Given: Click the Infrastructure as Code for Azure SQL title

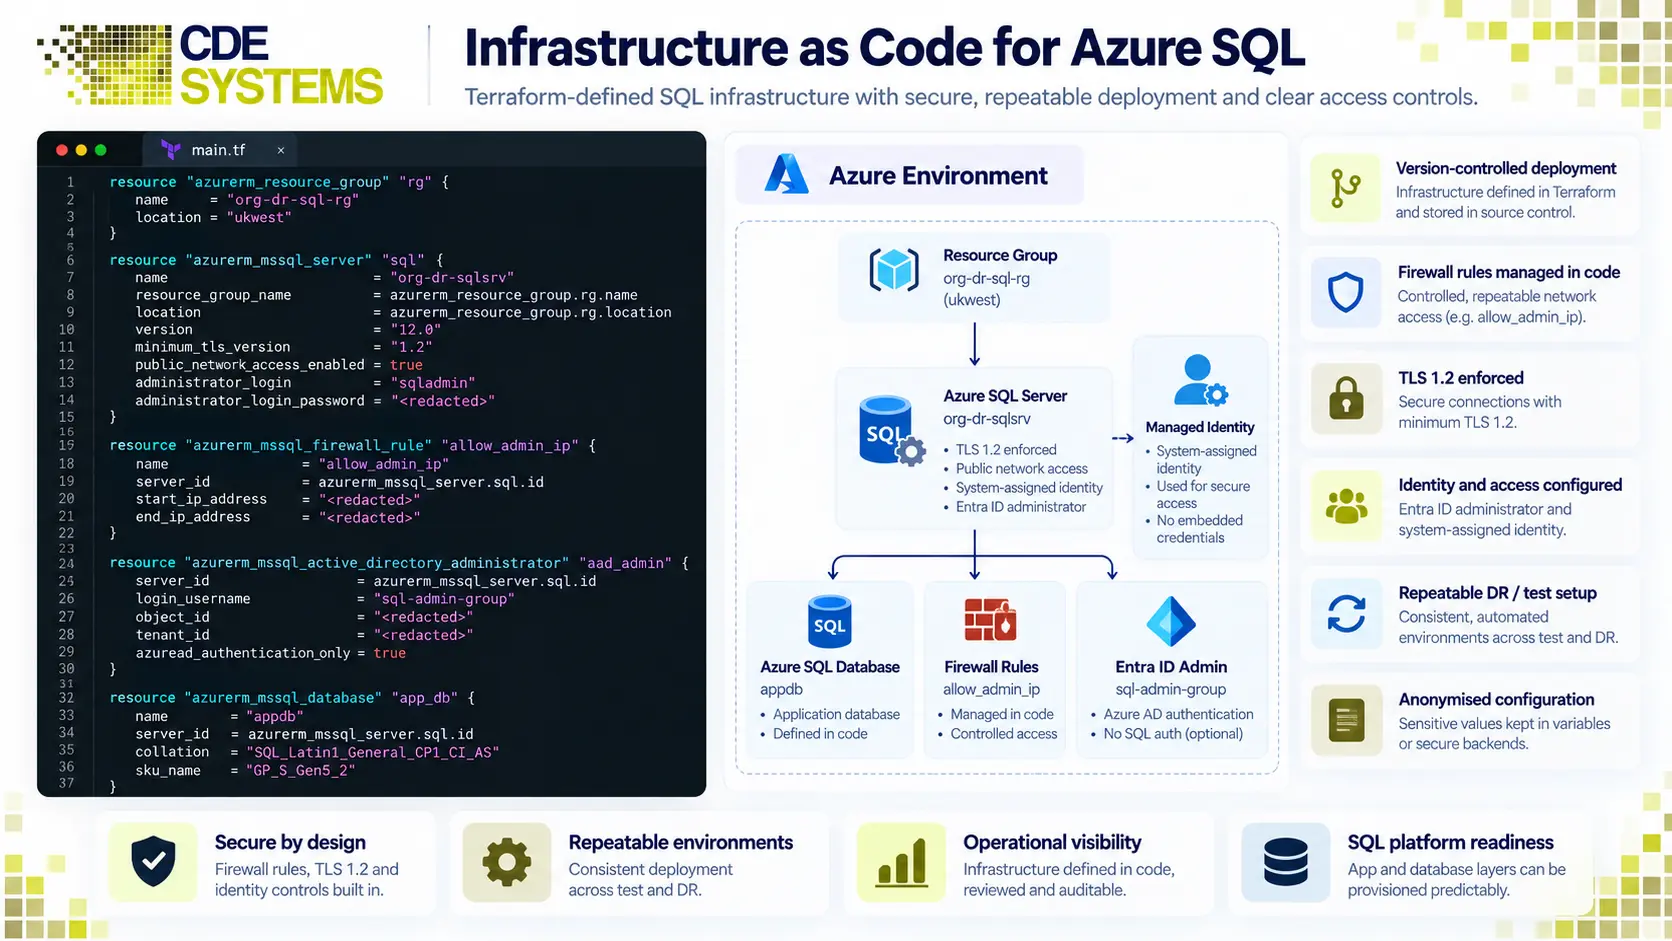Looking at the screenshot, I should [x=885, y=47].
